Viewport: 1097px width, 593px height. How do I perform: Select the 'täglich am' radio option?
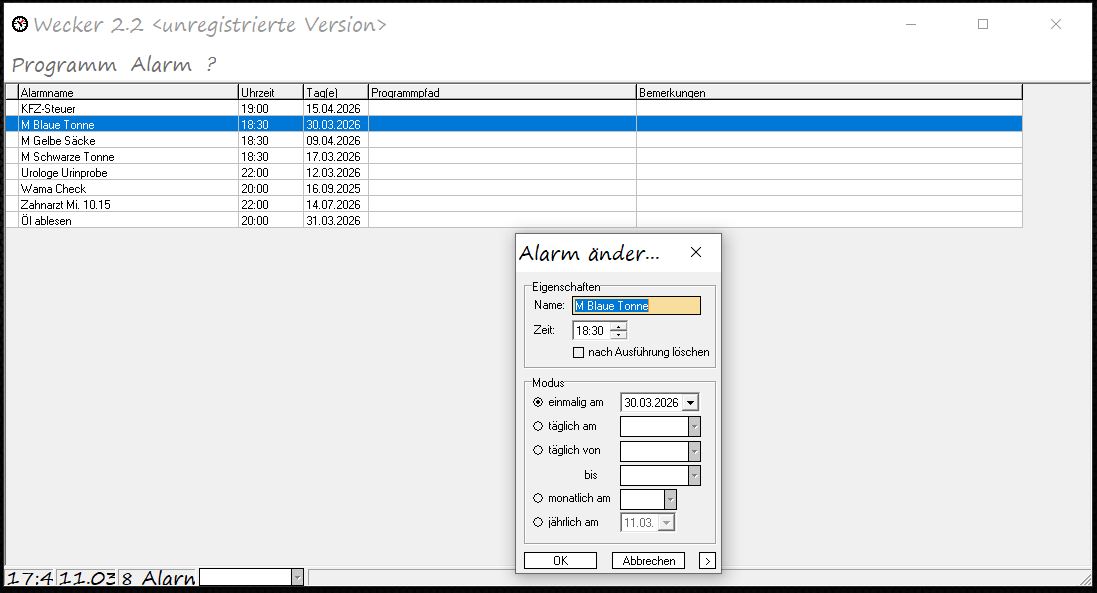click(539, 426)
